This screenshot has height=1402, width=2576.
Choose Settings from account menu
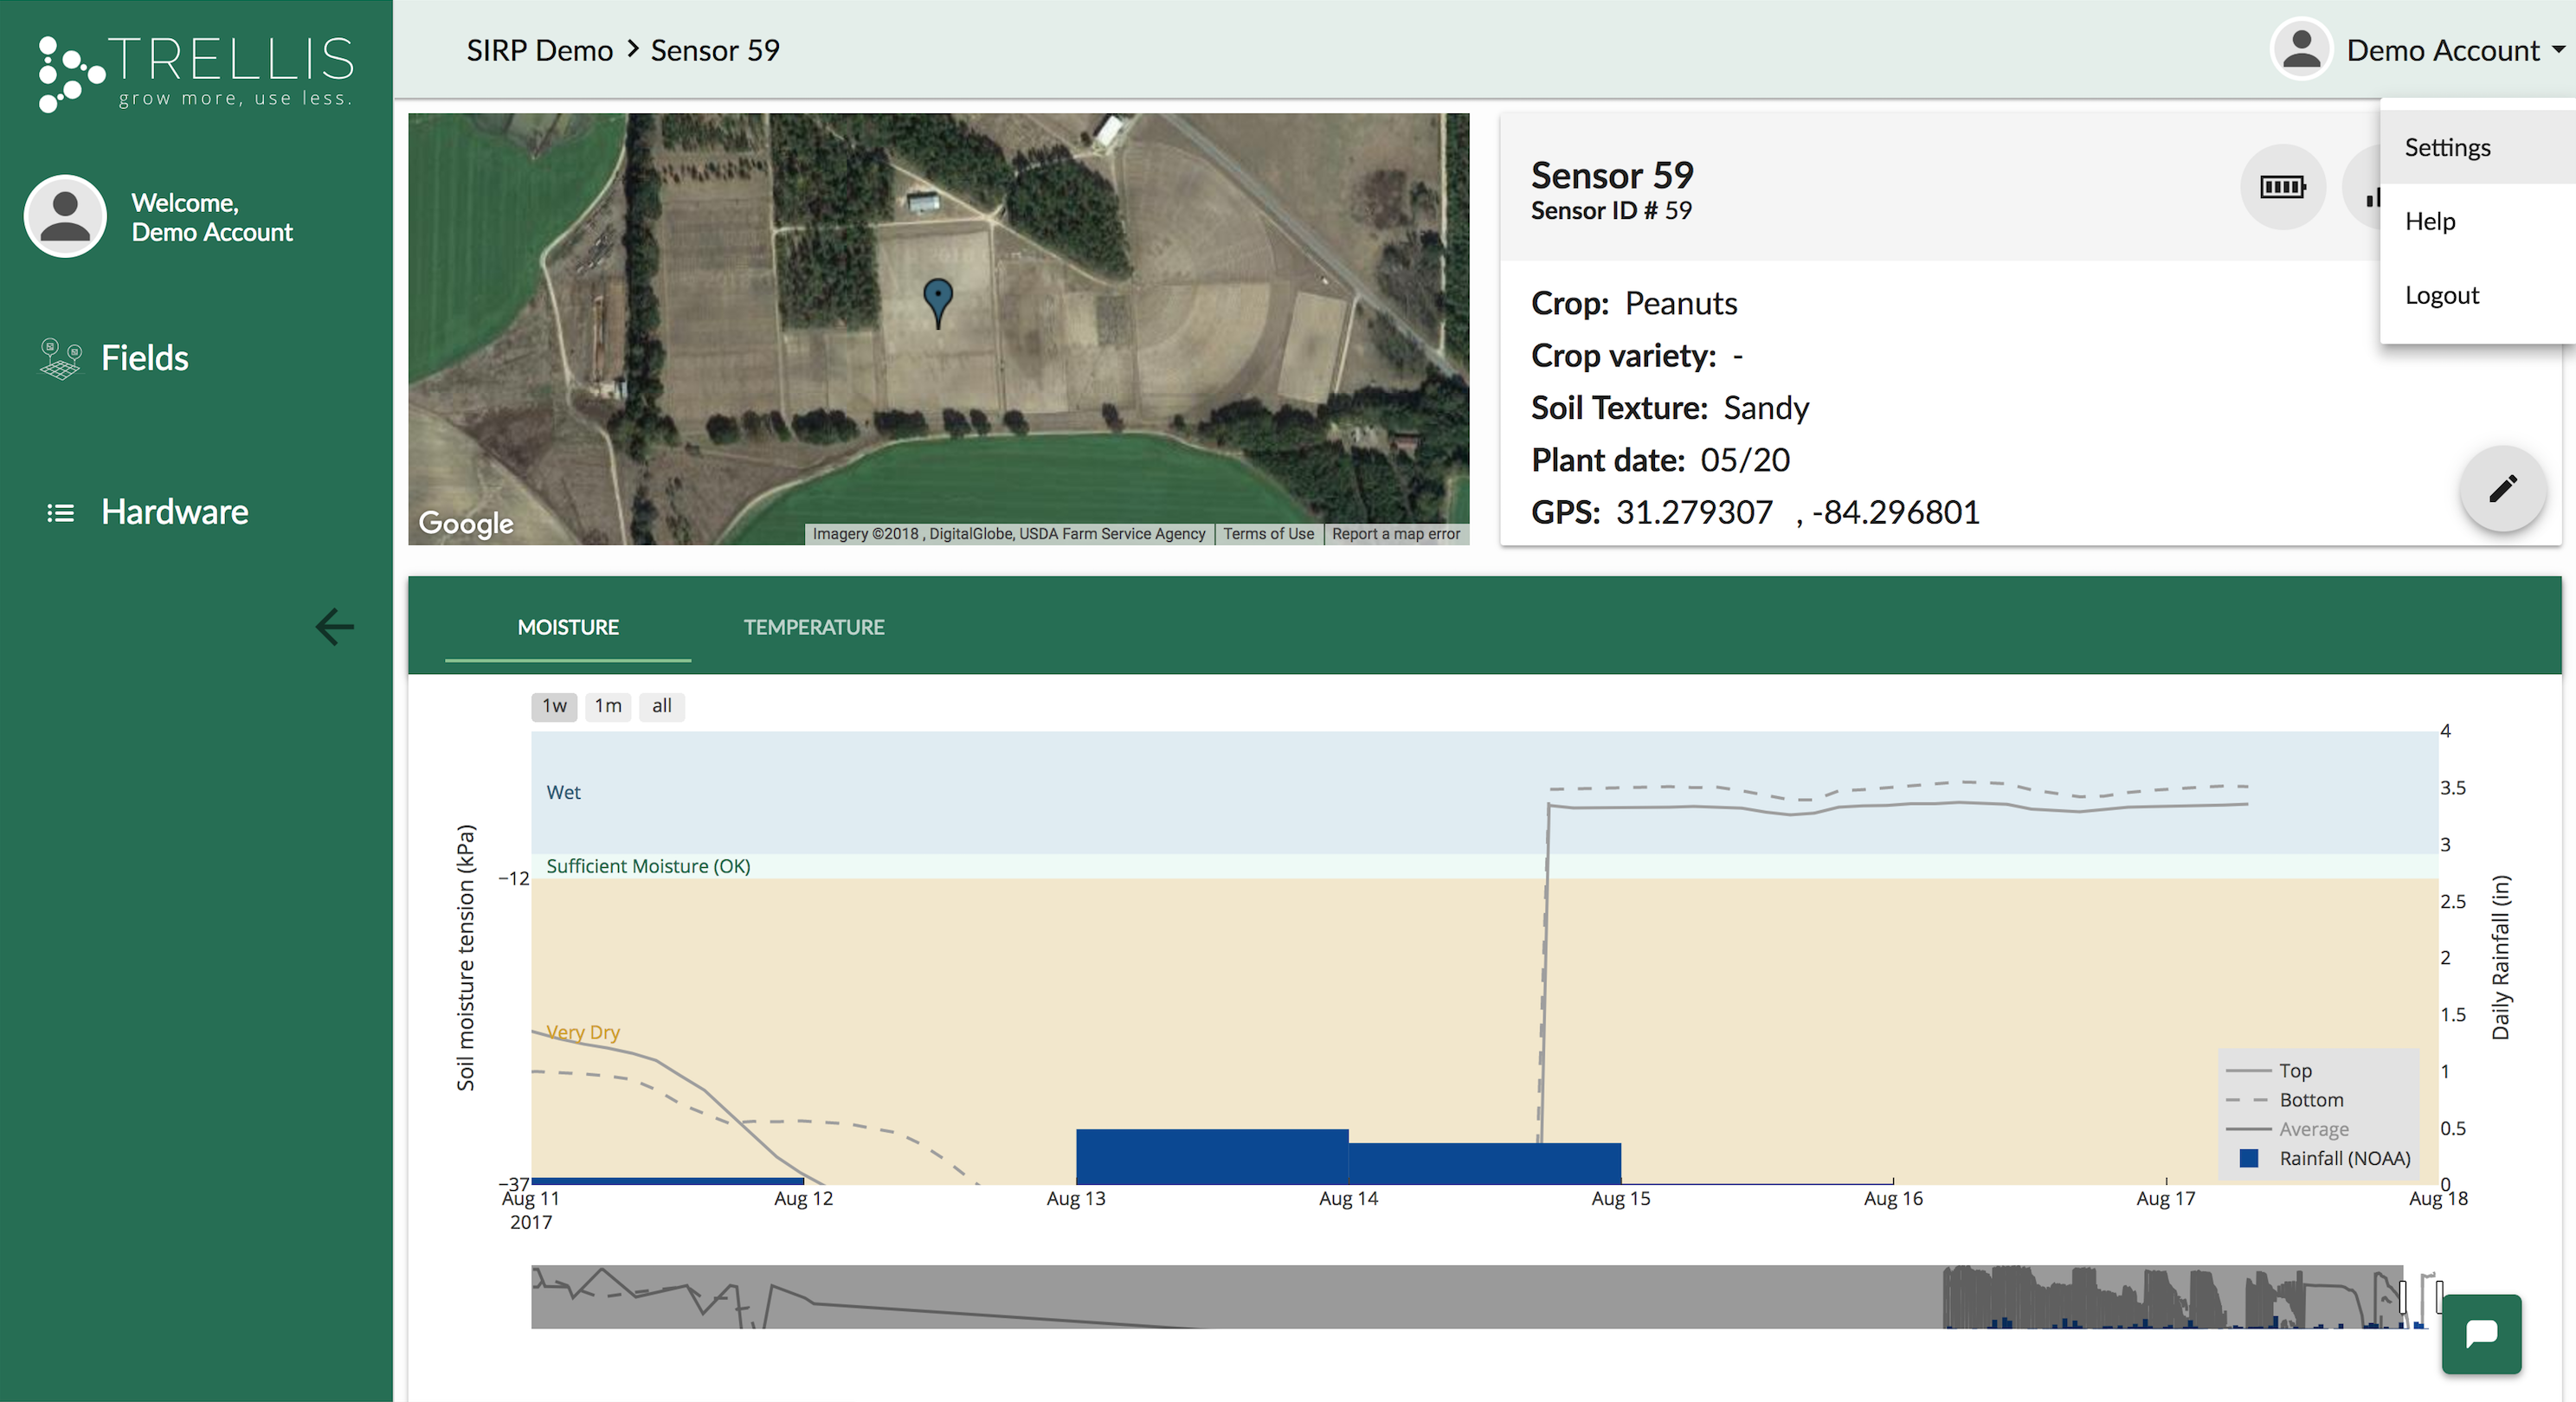(x=2447, y=147)
